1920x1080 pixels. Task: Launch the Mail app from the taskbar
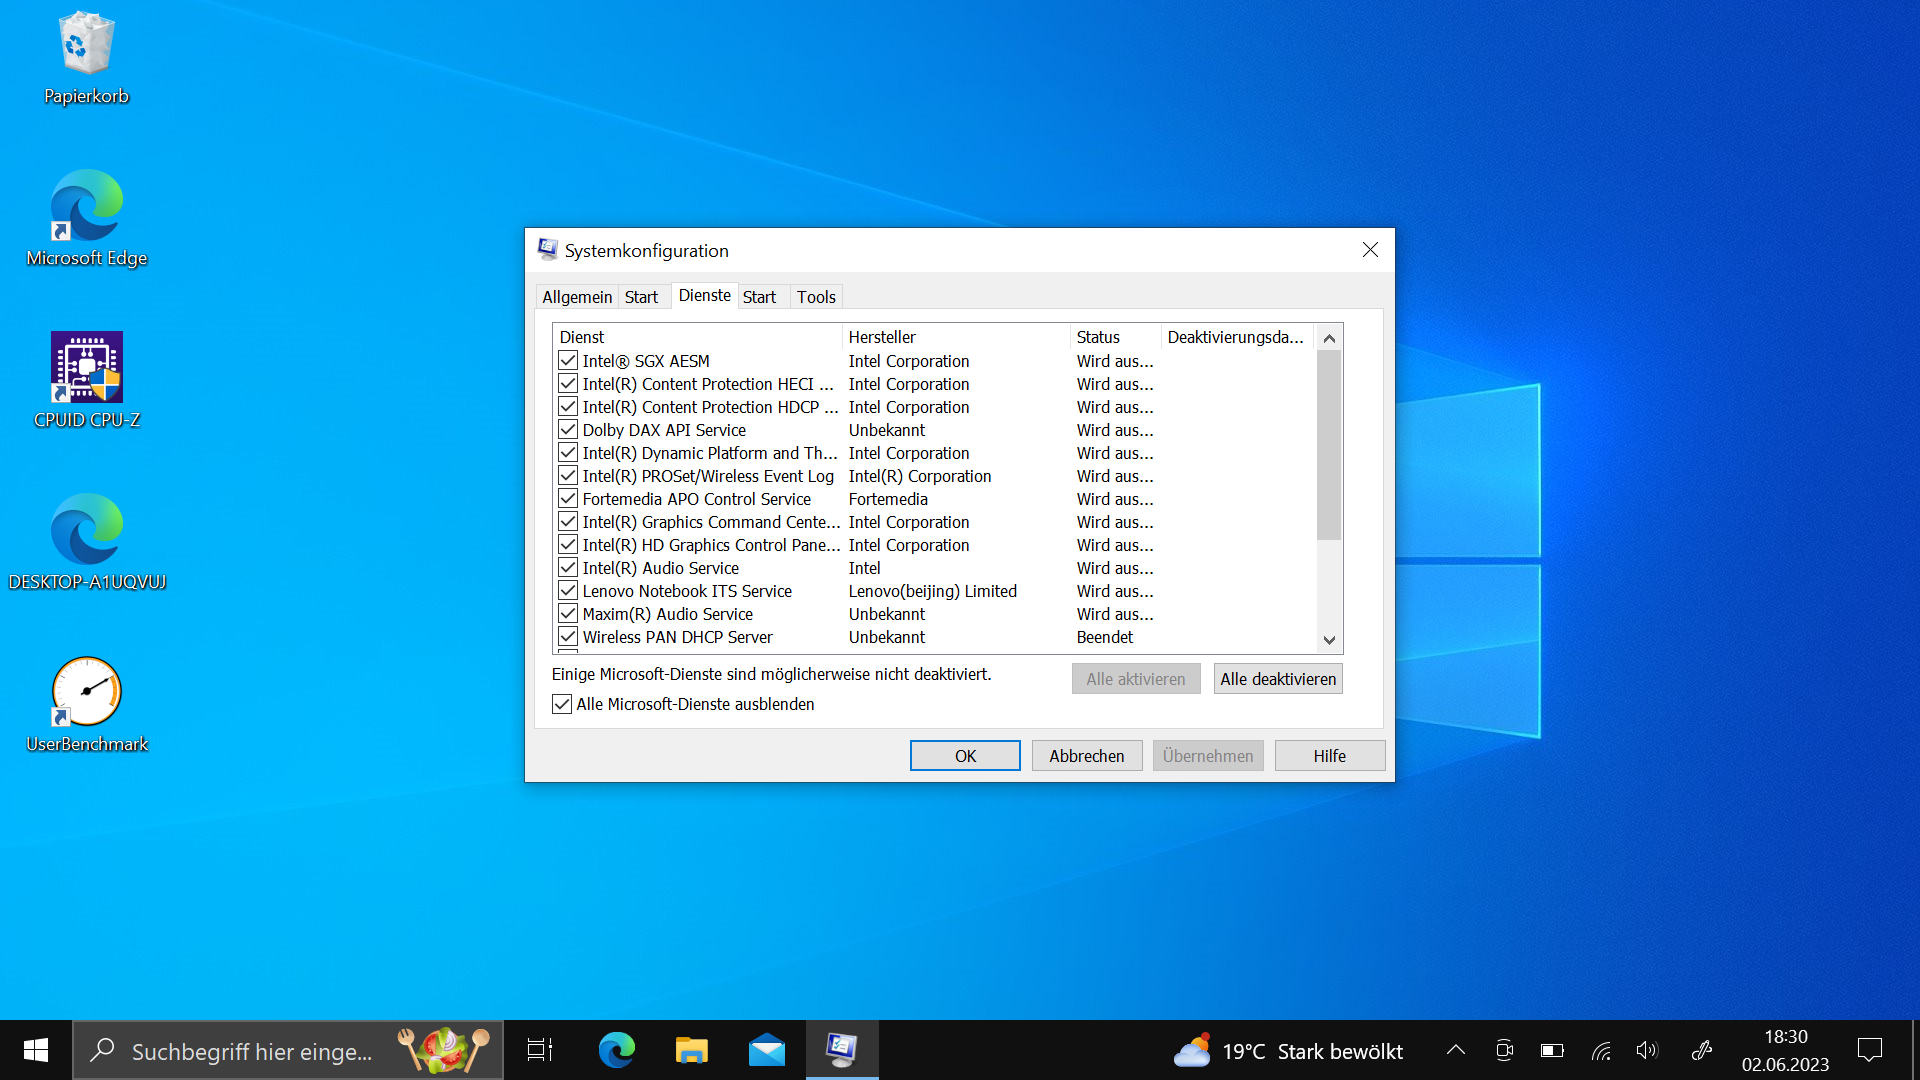(766, 1050)
